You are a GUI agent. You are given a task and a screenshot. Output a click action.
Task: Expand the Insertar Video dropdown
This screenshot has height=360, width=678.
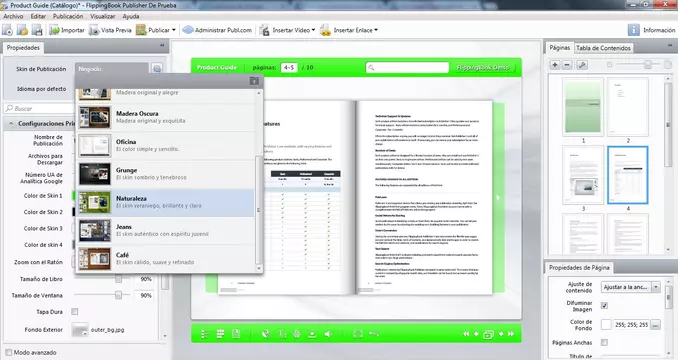coord(313,30)
